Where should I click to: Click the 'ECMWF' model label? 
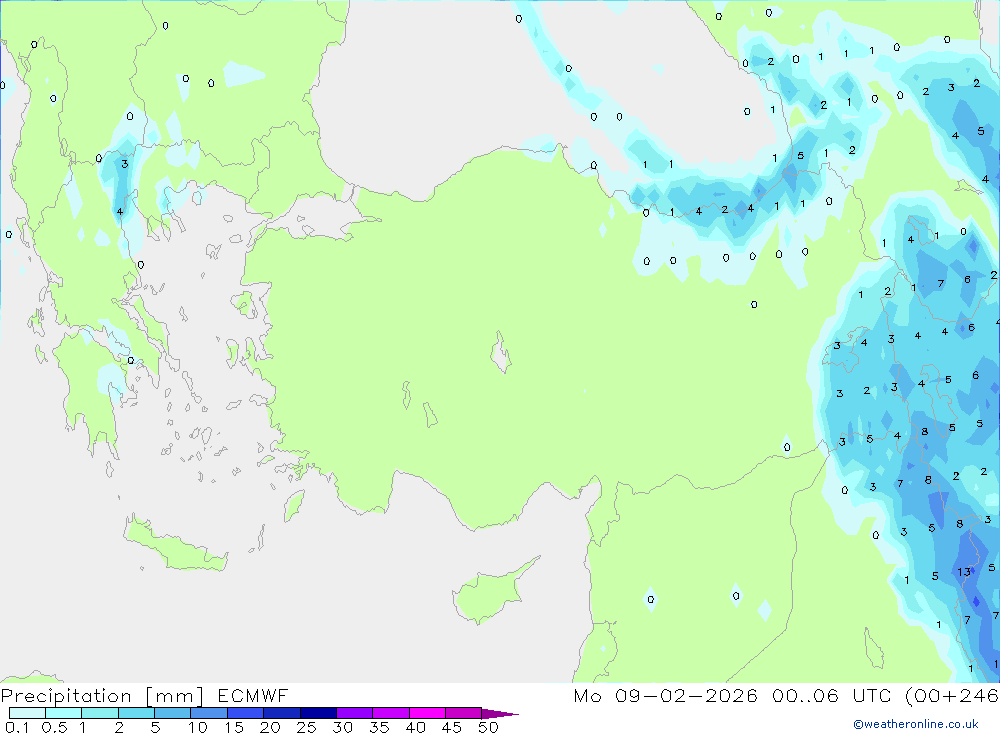tap(253, 696)
